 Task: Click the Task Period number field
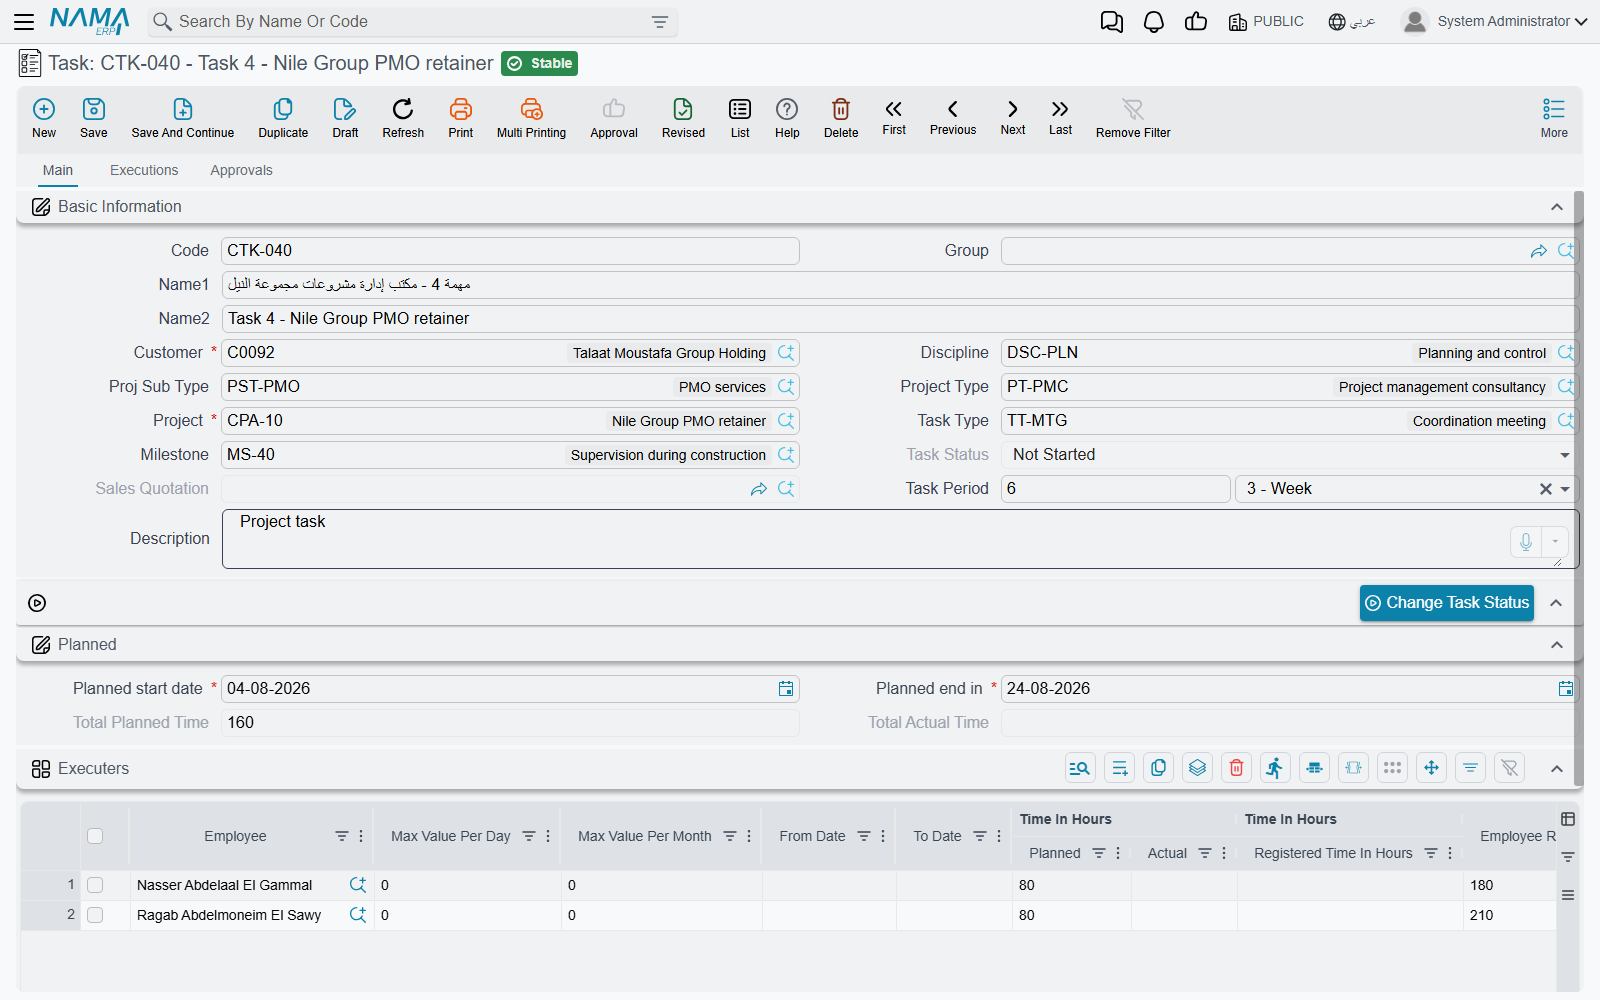coord(1115,489)
